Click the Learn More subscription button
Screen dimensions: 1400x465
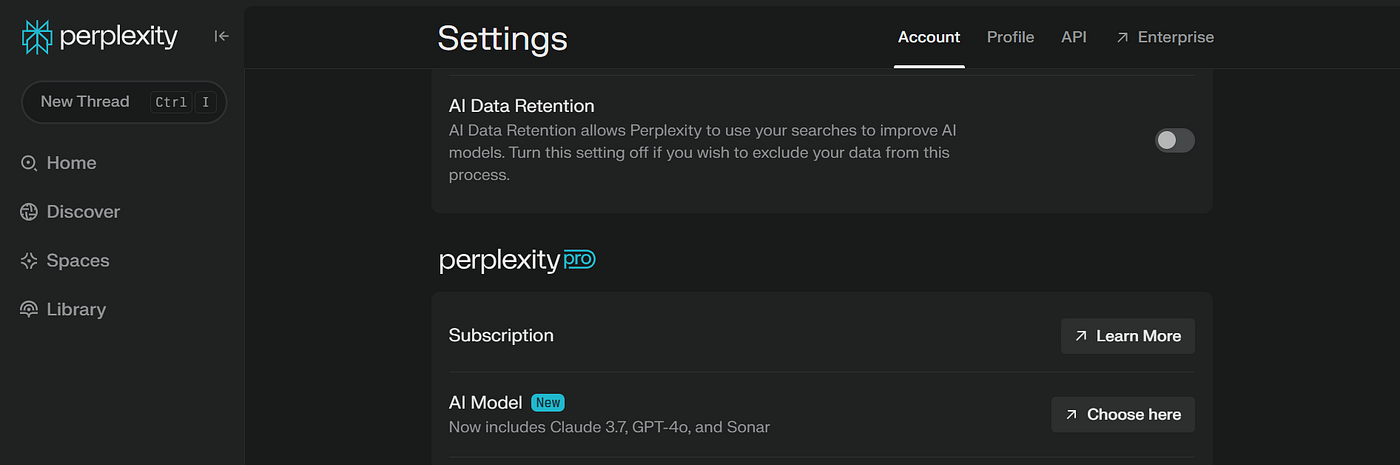click(1127, 336)
